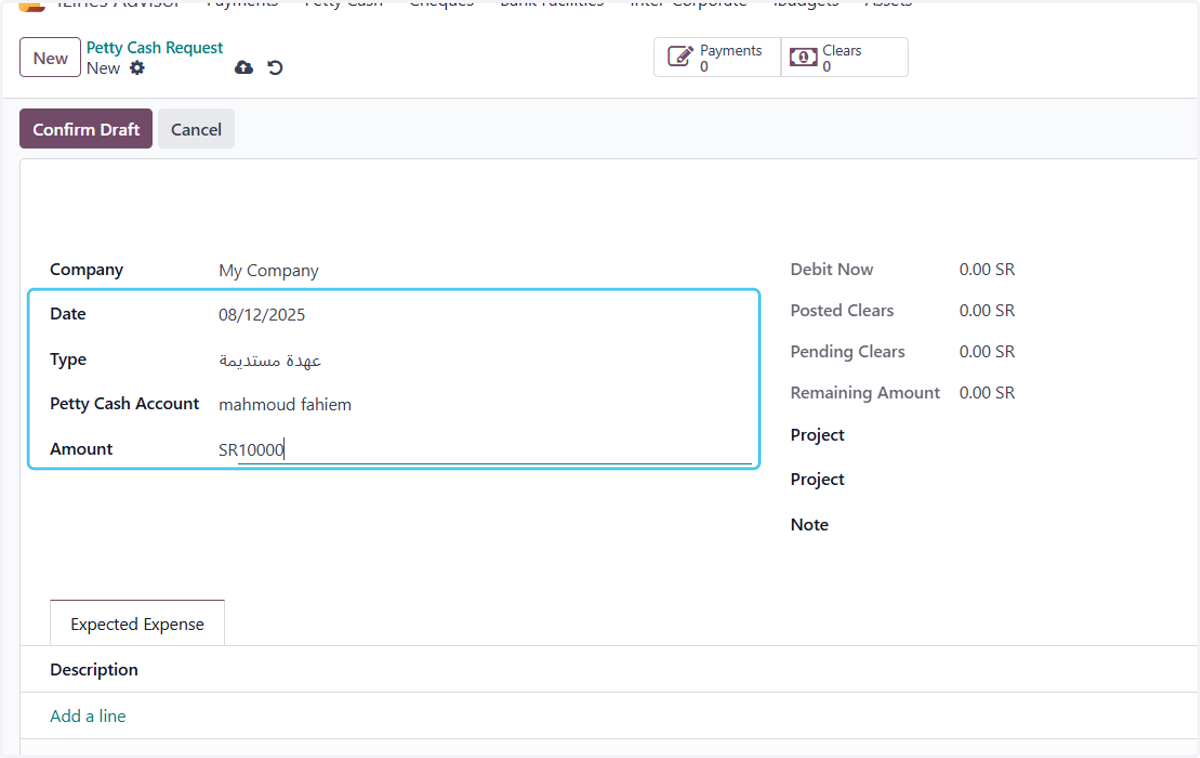
Task: Click the Debit Now value 0.00 SR
Action: pyautogui.click(x=987, y=270)
